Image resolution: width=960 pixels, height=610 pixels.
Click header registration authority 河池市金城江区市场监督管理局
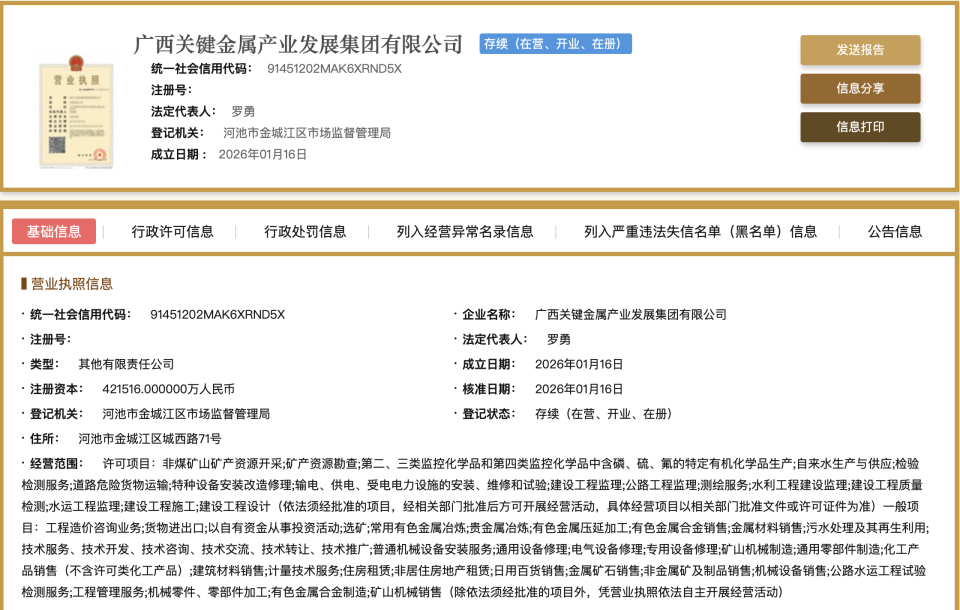pyautogui.click(x=307, y=133)
